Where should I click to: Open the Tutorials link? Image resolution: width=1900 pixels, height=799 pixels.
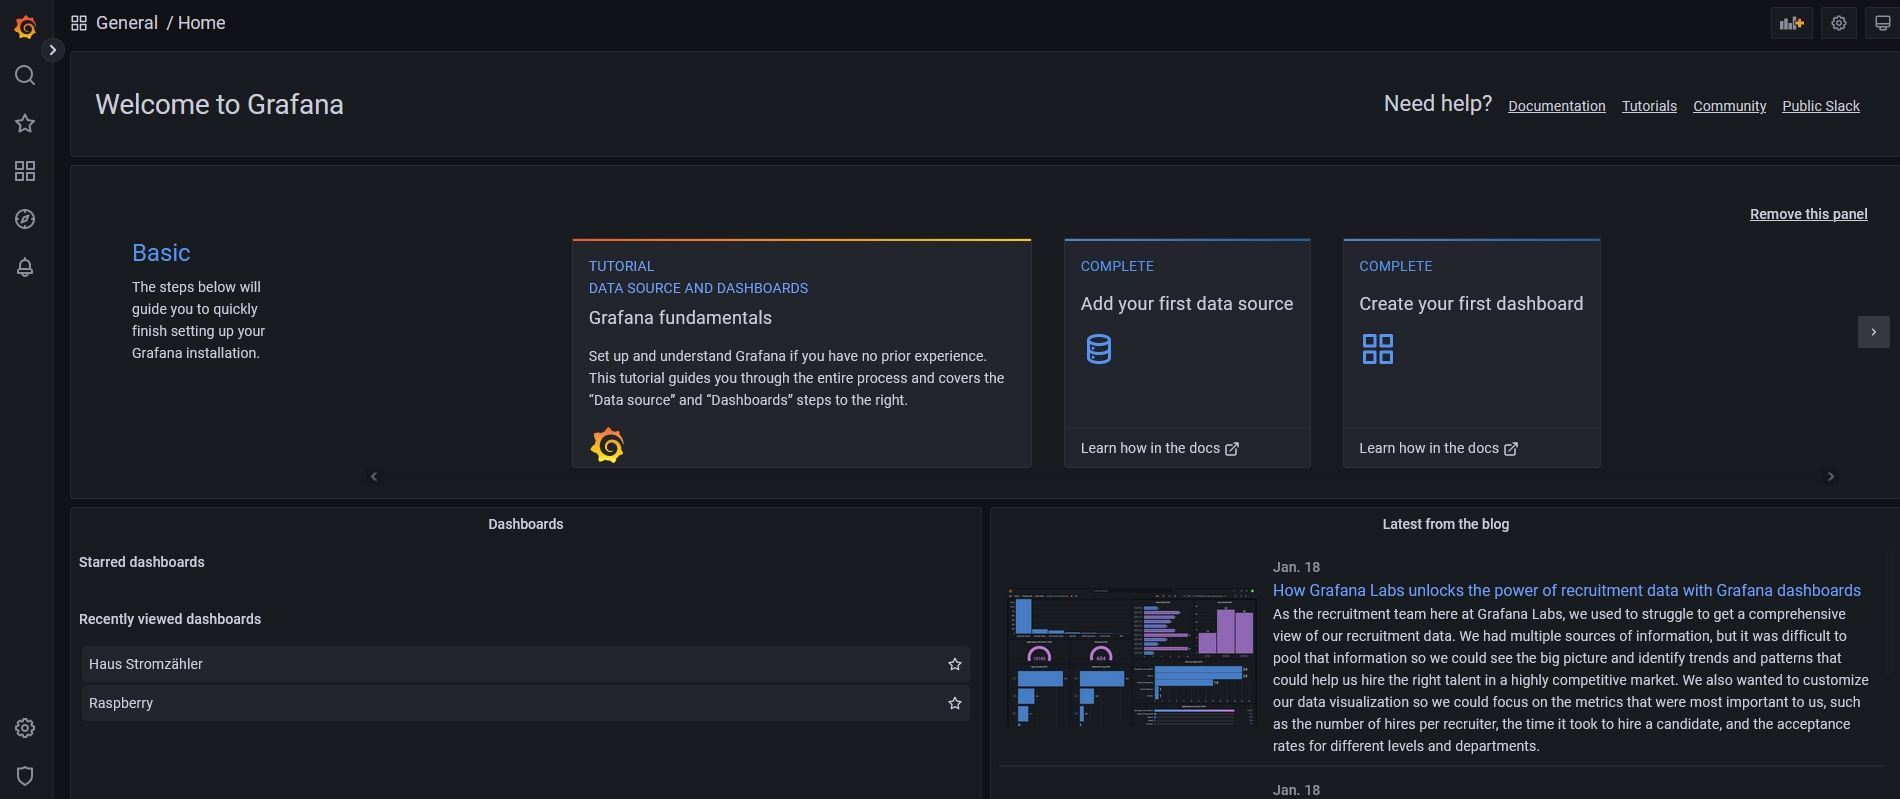click(x=1649, y=106)
